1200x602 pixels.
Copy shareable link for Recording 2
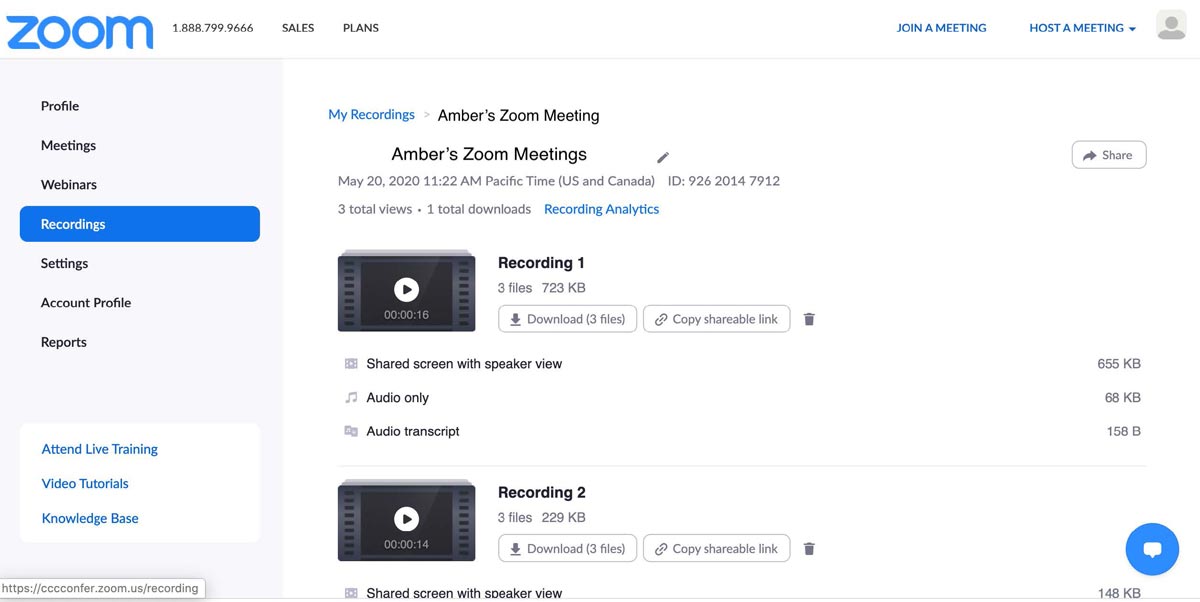point(716,548)
